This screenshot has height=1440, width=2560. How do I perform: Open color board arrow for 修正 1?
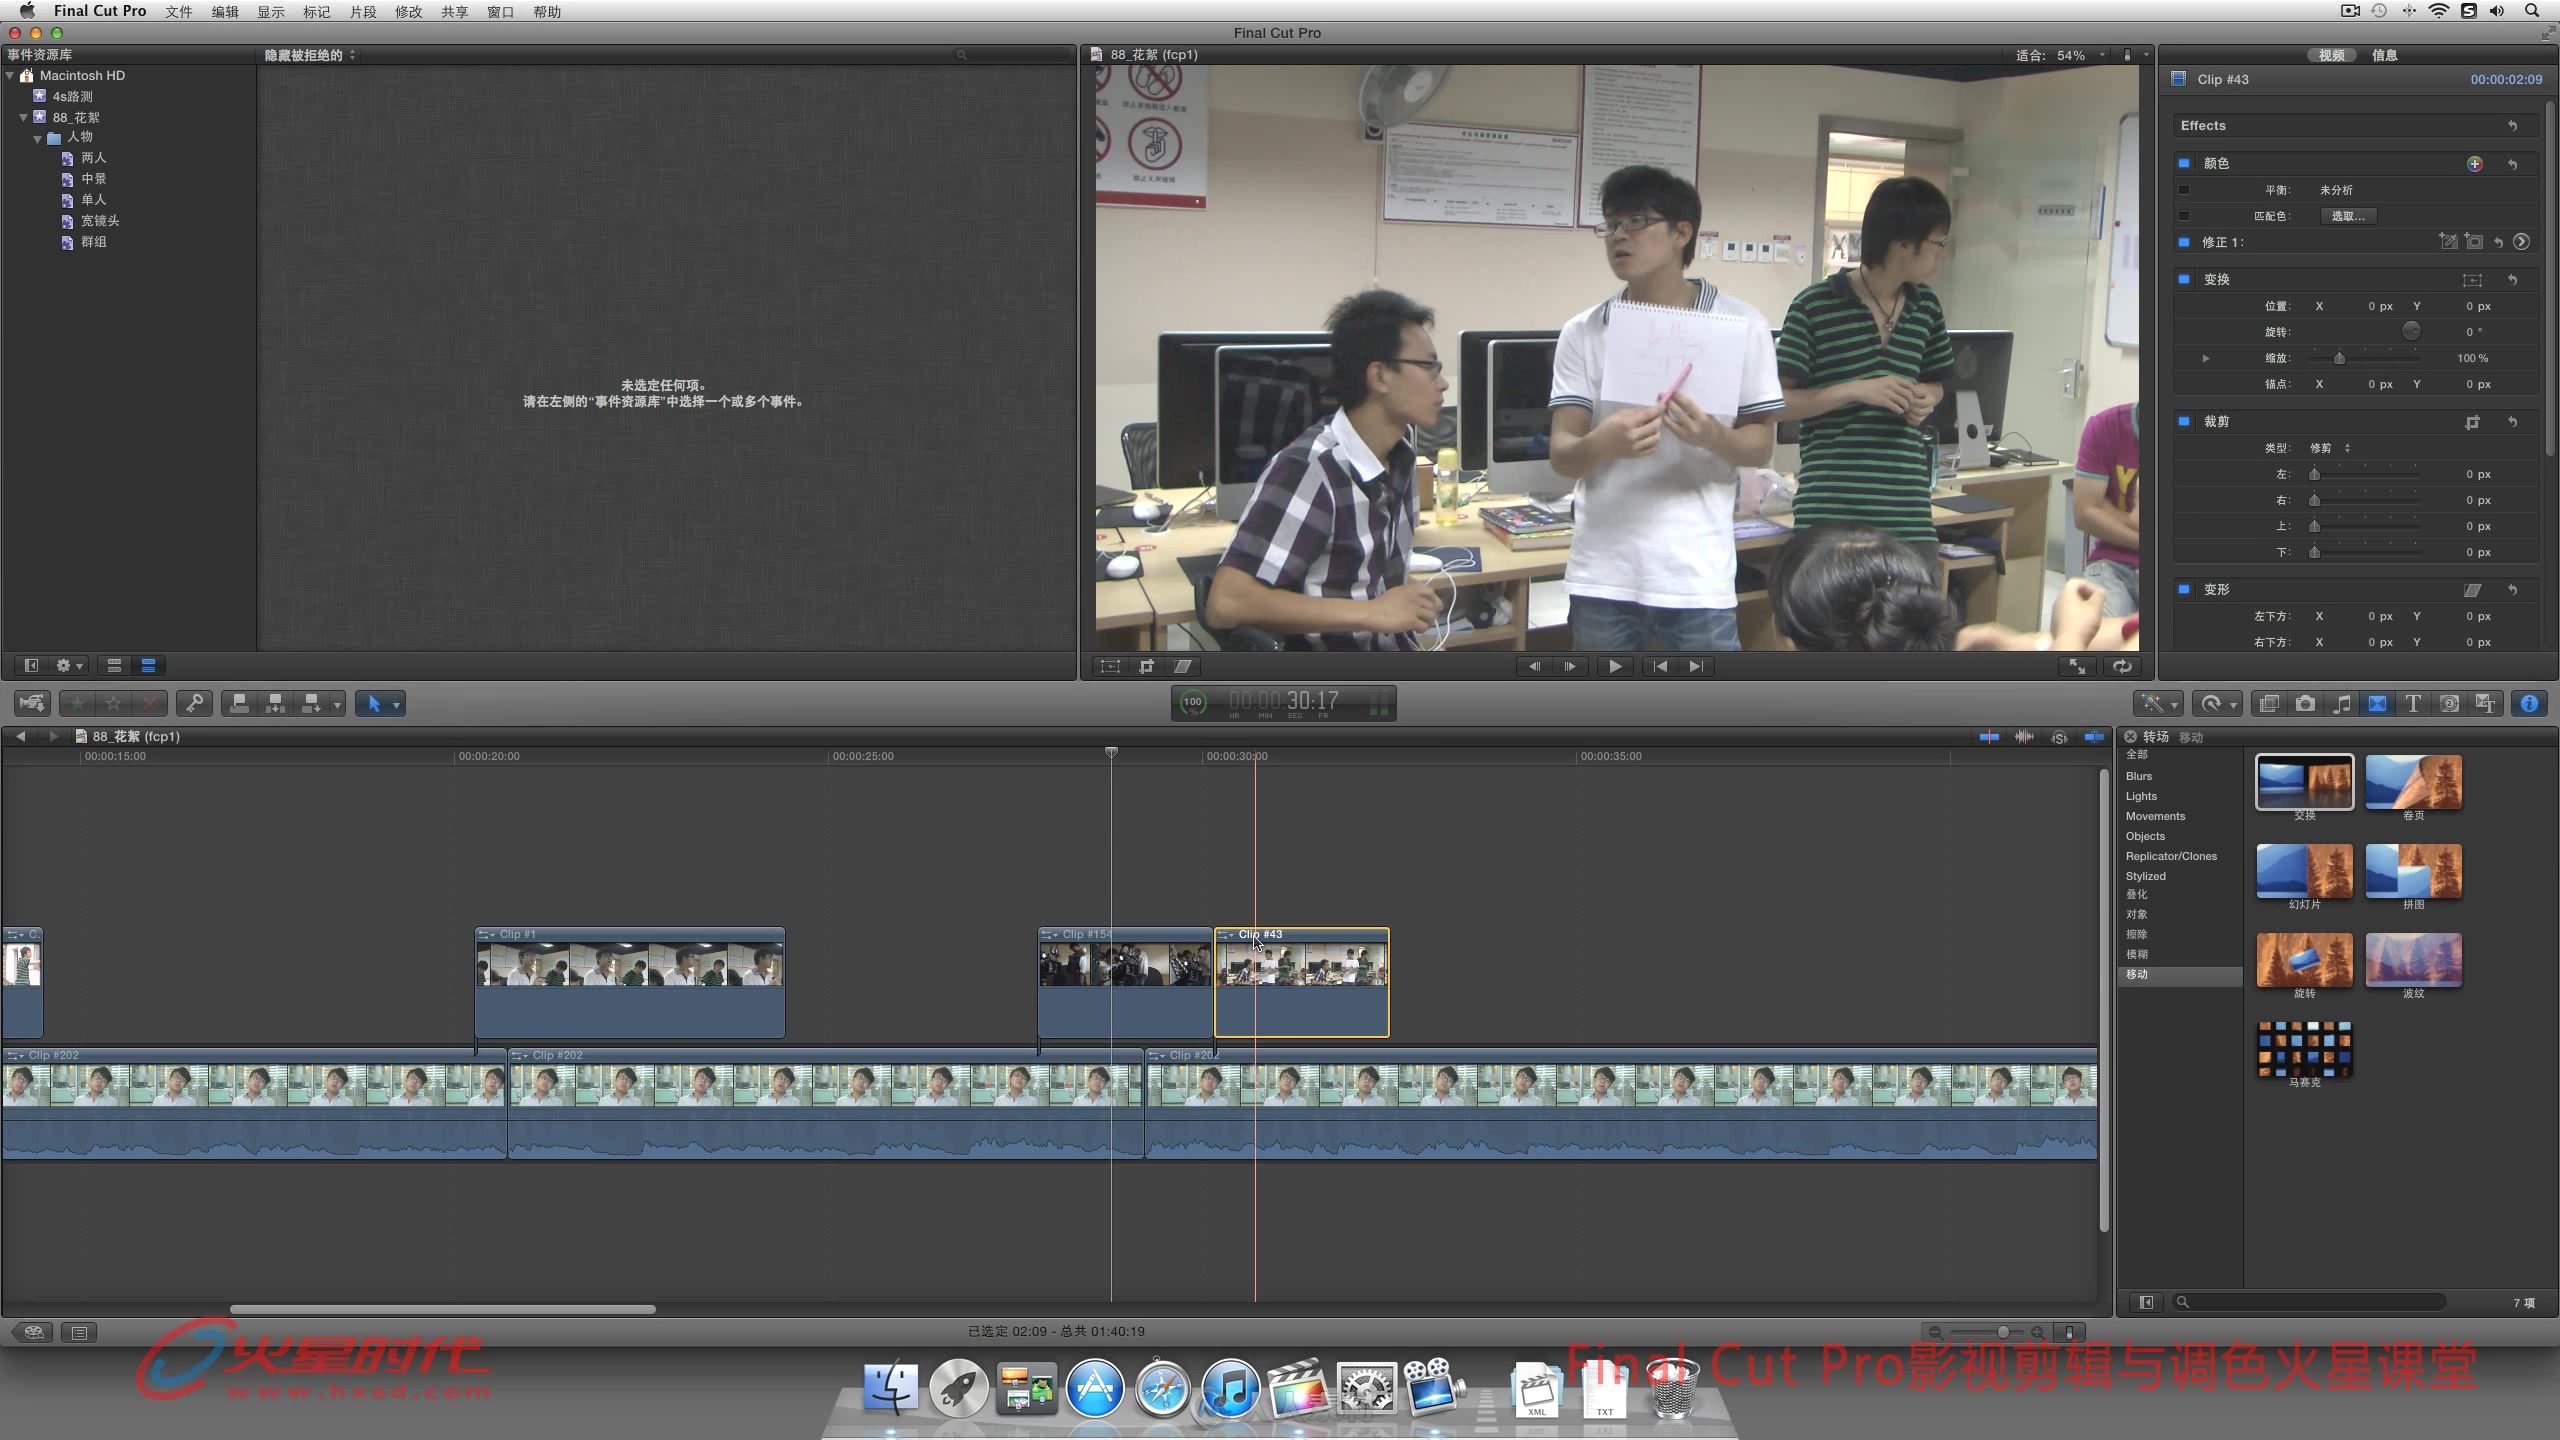(x=2522, y=242)
